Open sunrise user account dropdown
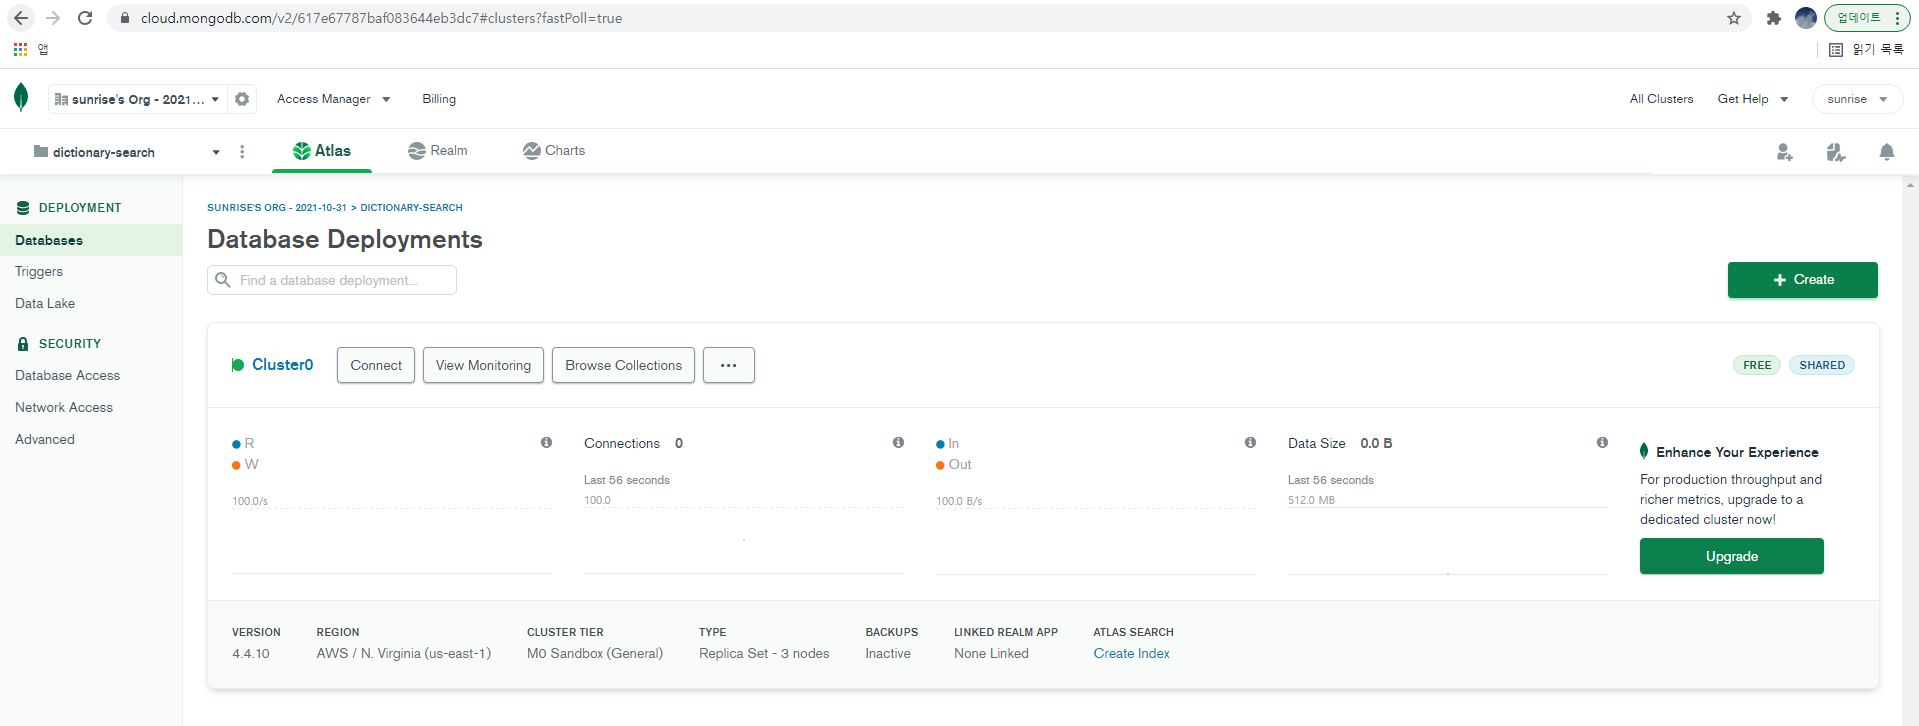The width and height of the screenshot is (1919, 726). click(x=1857, y=99)
